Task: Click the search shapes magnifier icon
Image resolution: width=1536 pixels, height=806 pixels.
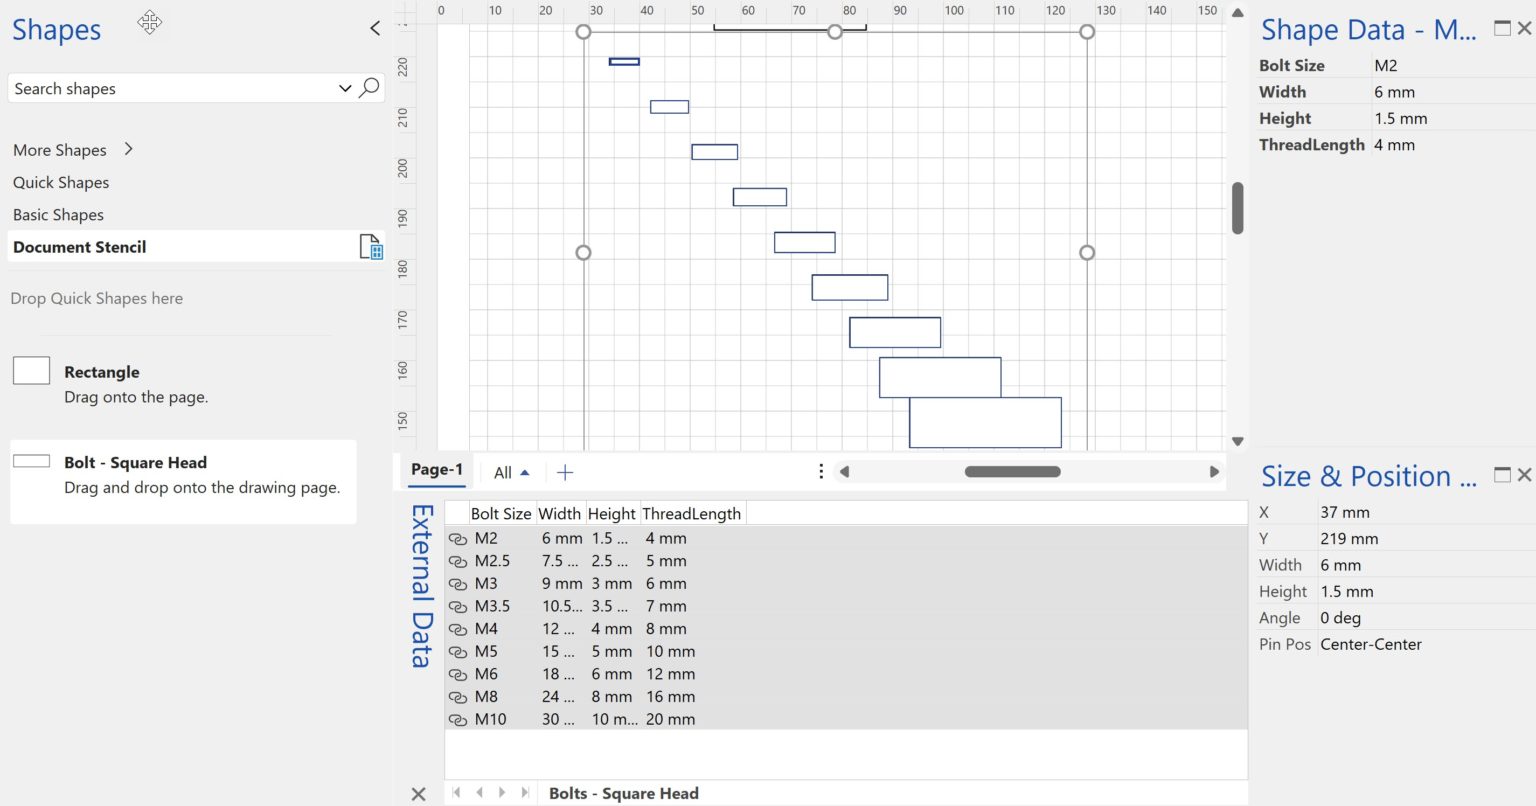Action: click(369, 88)
